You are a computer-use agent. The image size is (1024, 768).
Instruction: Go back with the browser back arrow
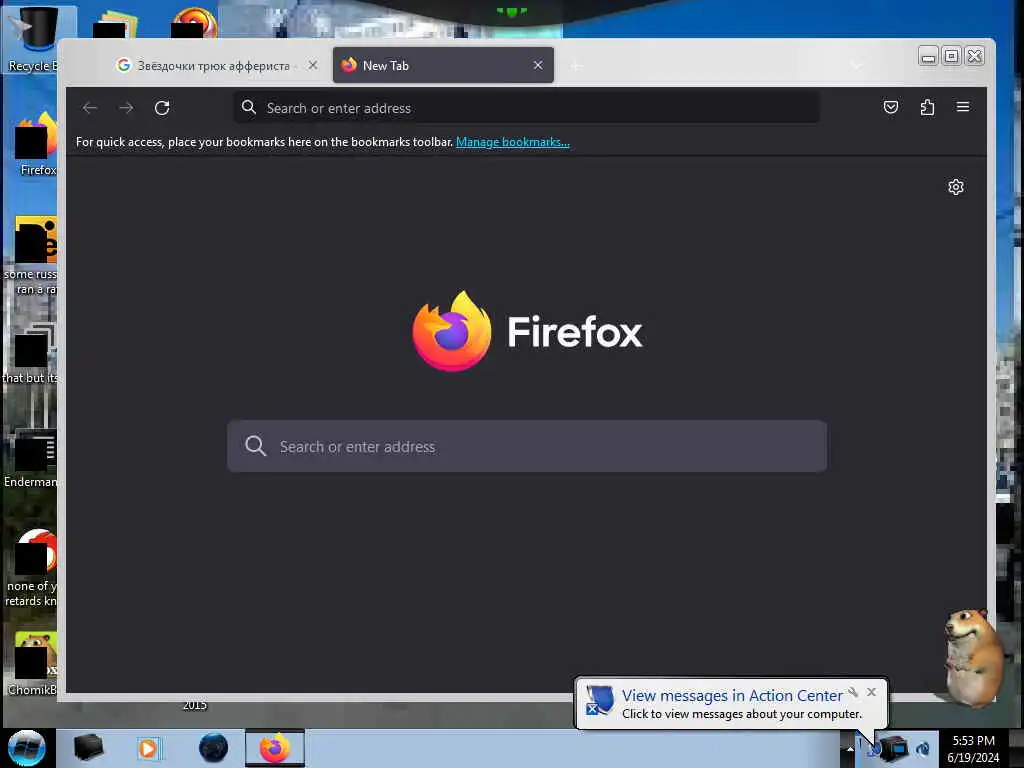pos(90,108)
